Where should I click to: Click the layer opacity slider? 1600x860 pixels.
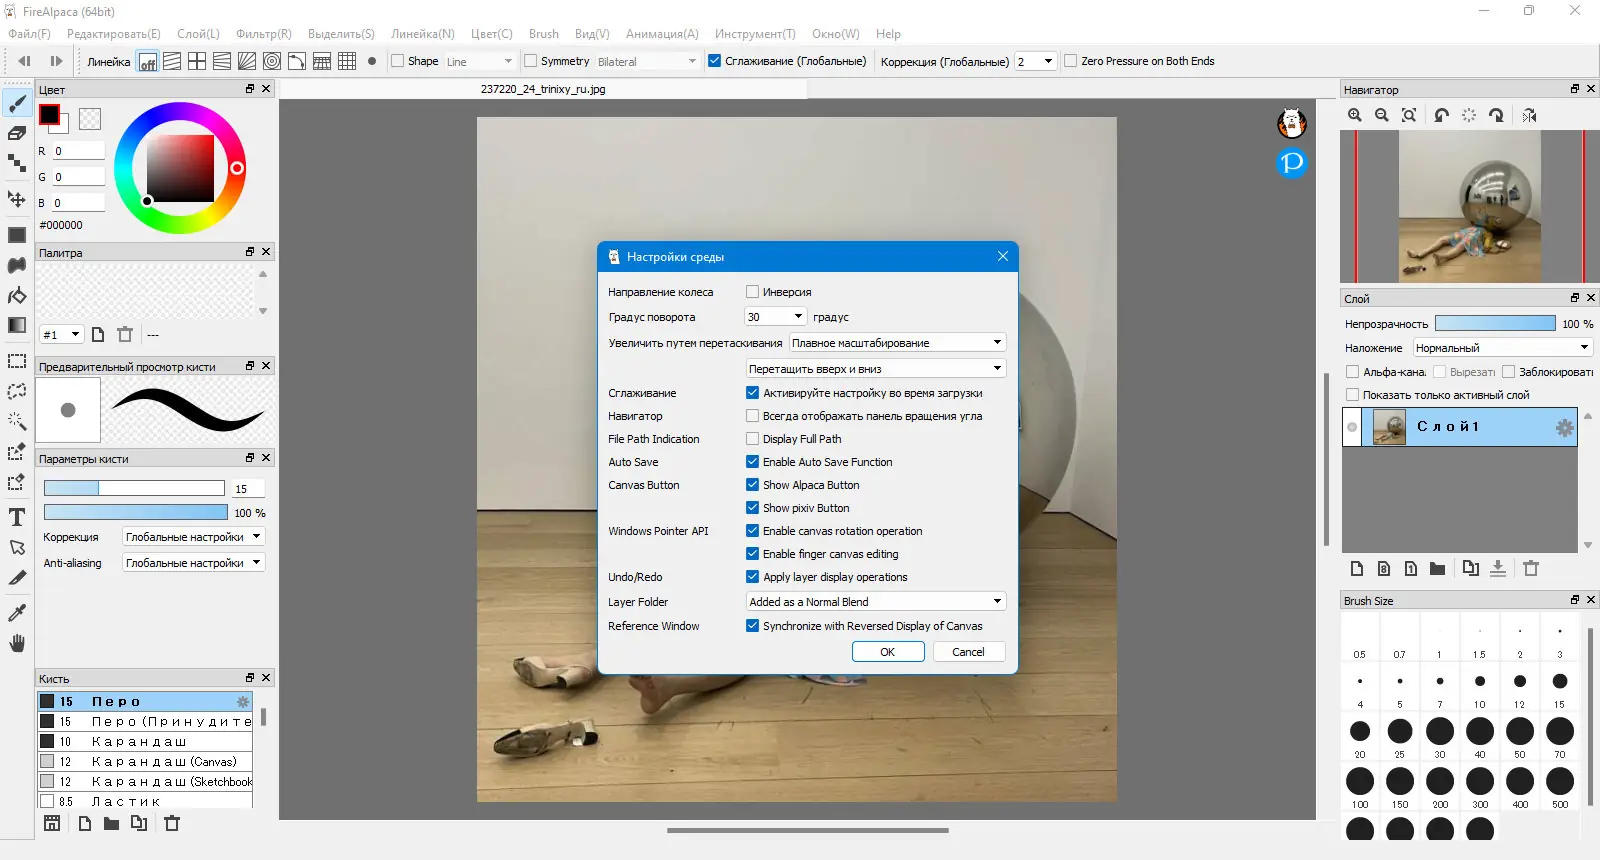[x=1495, y=324]
